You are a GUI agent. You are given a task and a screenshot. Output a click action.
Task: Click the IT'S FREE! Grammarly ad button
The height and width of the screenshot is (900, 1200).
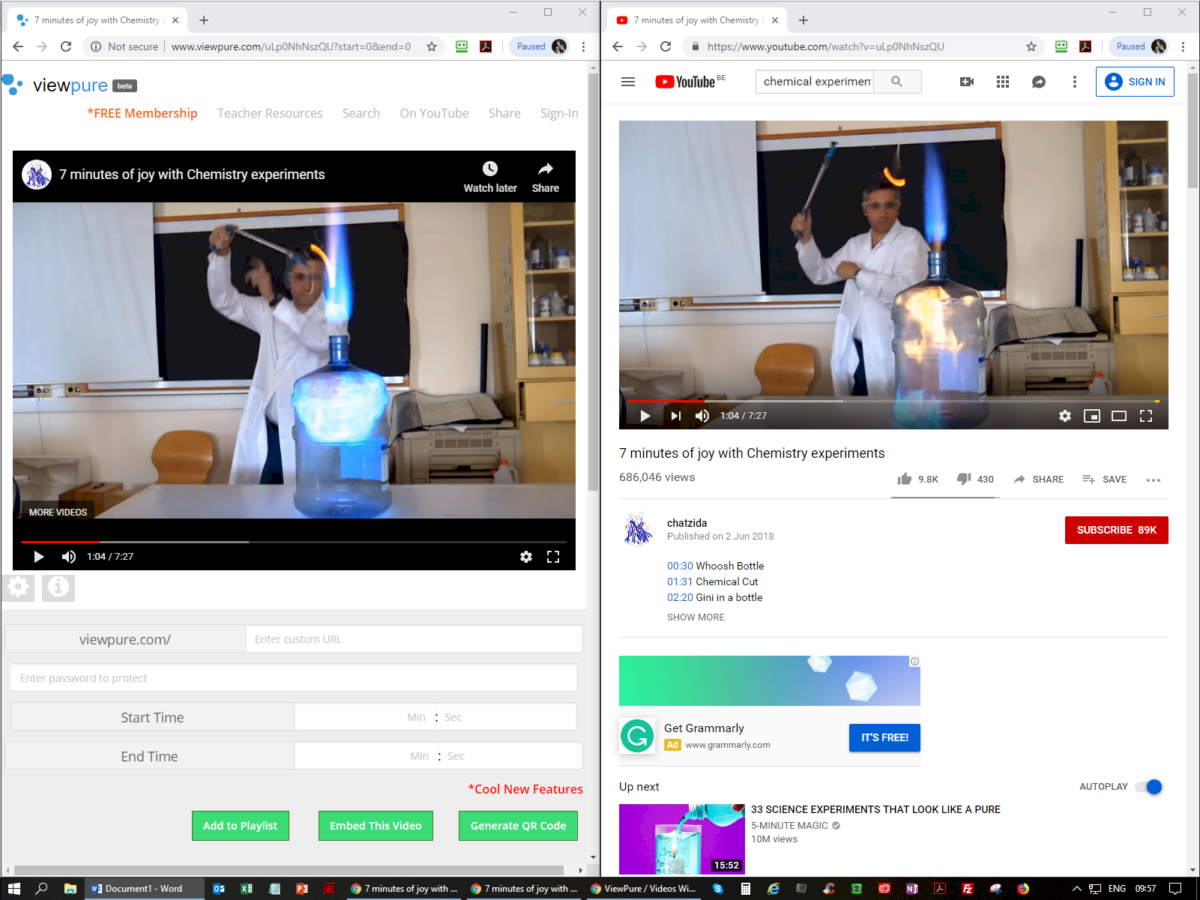click(884, 737)
